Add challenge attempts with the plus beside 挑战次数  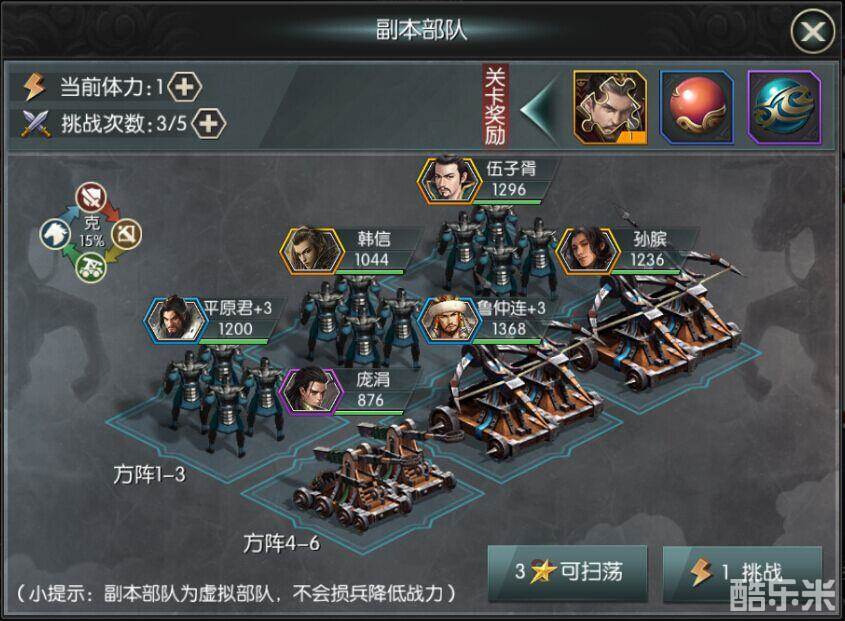(x=209, y=124)
